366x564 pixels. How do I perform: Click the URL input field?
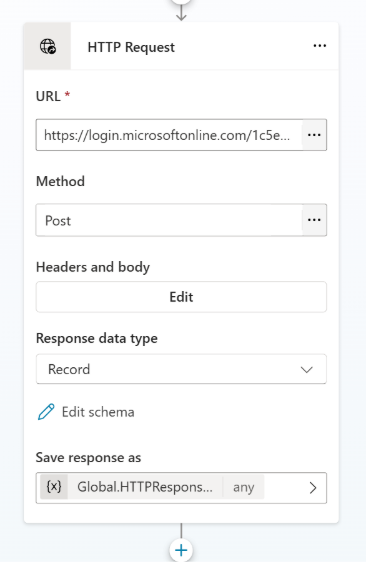(169, 135)
